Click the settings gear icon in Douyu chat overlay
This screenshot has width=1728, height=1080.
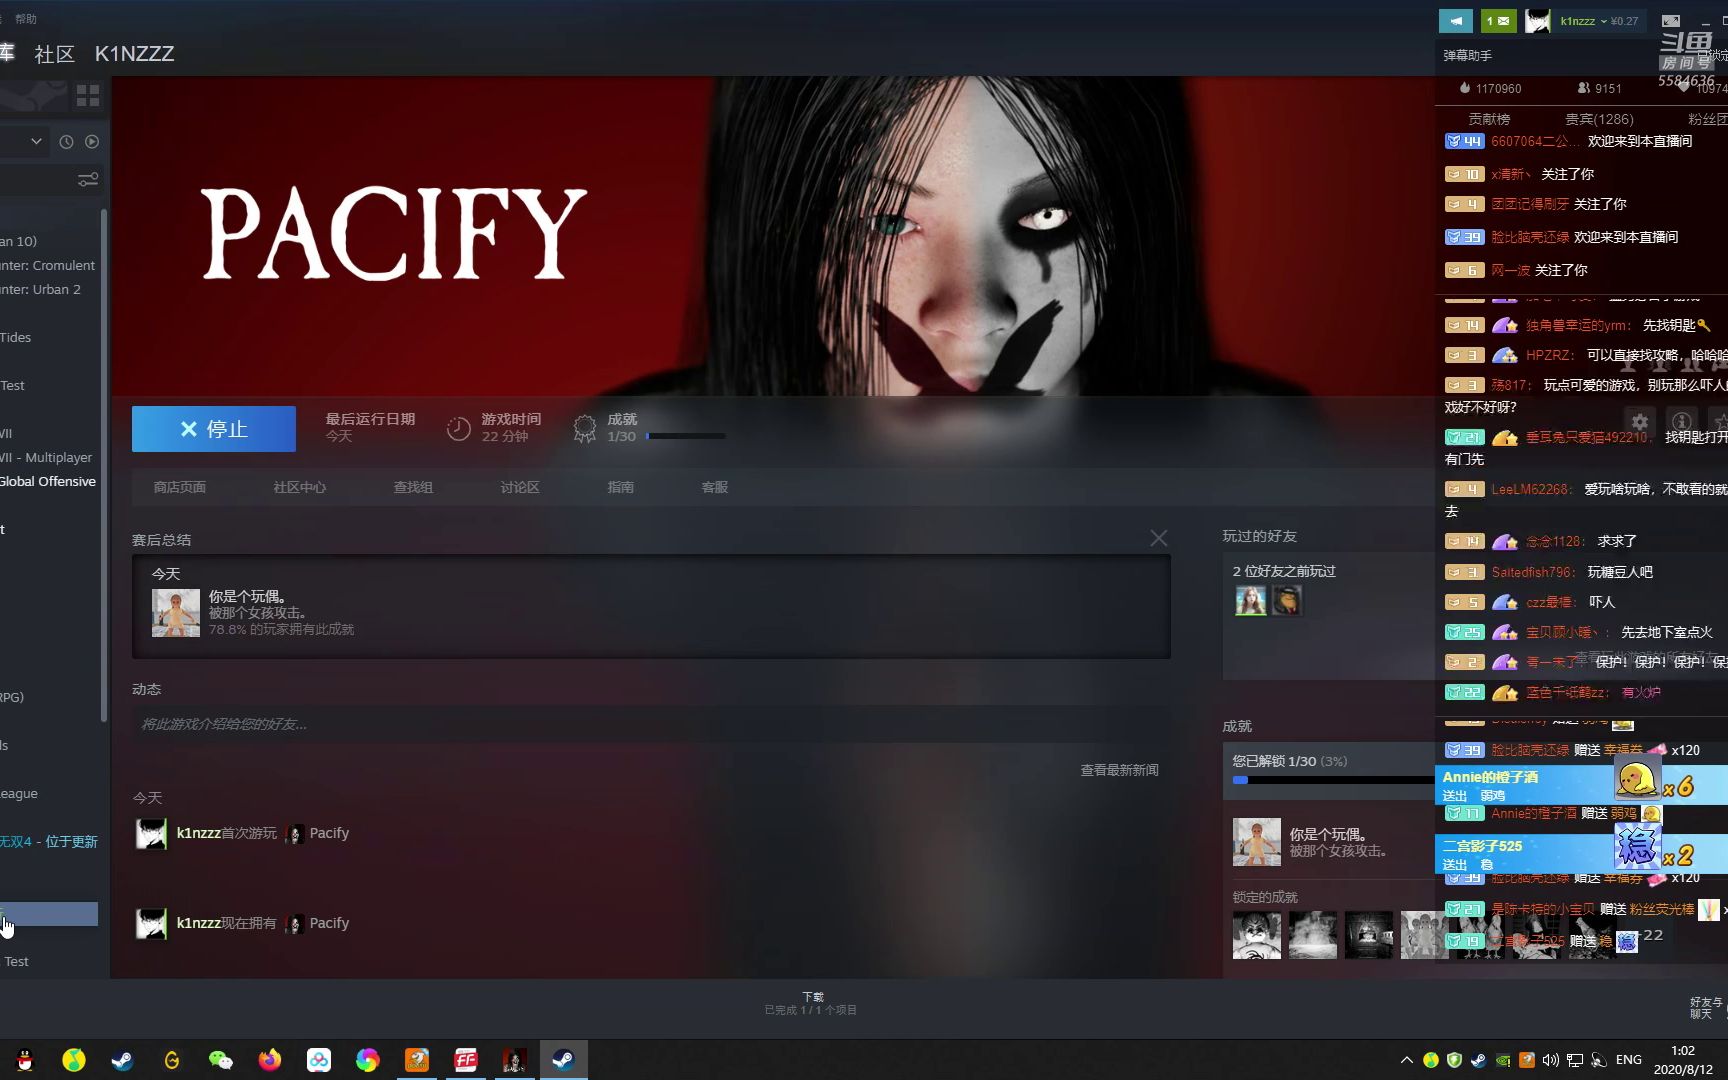(1640, 422)
